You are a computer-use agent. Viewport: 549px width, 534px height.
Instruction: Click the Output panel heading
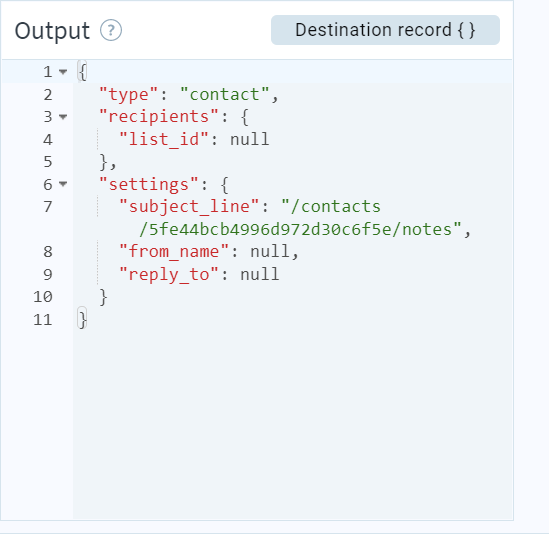click(52, 31)
